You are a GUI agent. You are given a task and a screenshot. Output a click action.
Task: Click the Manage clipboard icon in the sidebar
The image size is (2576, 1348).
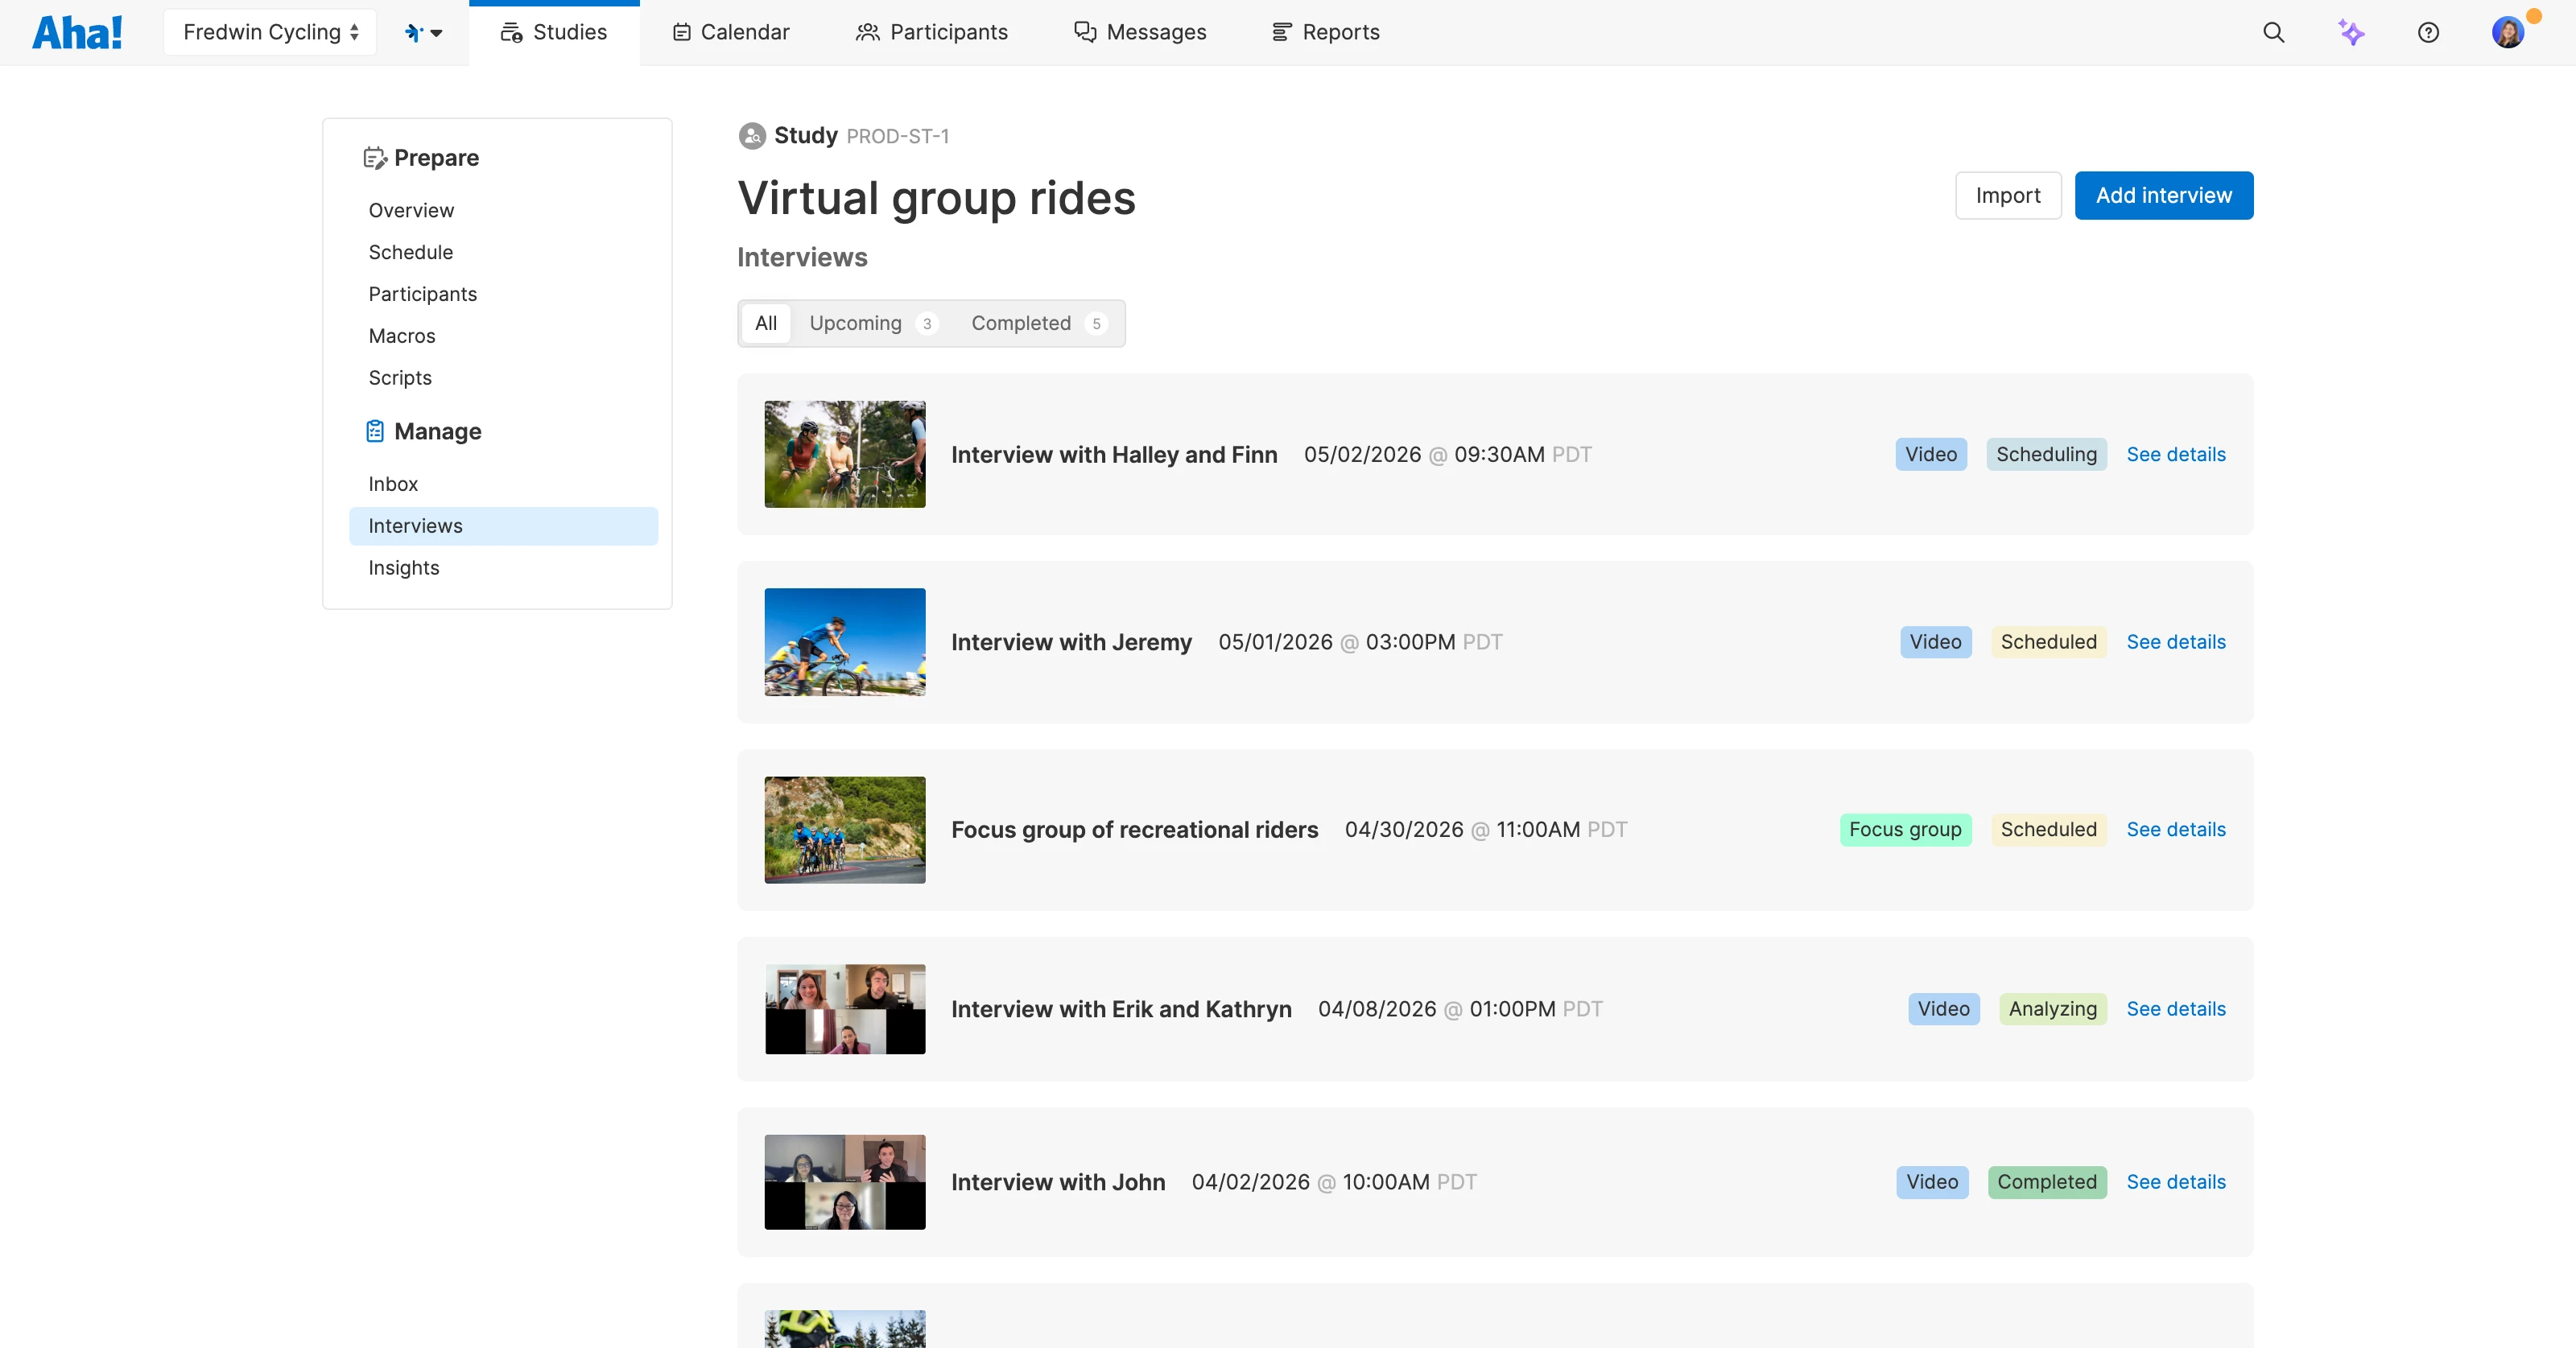(374, 430)
